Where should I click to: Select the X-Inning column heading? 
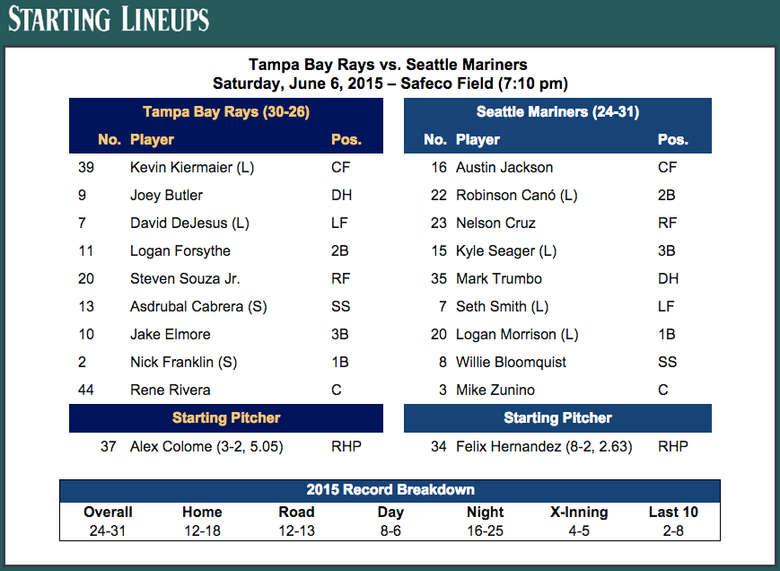pyautogui.click(x=579, y=512)
